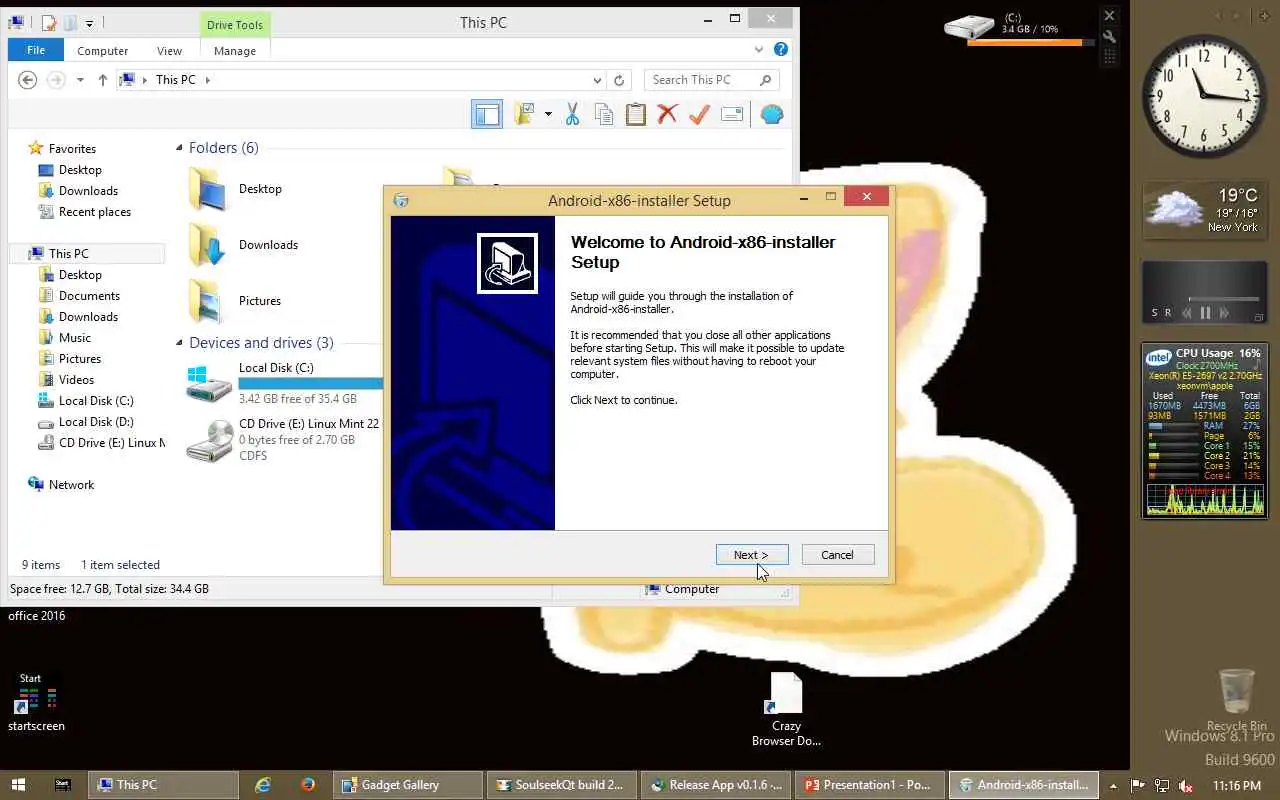Click the next track button on media gadget
This screenshot has height=800, width=1280.
point(1223,313)
